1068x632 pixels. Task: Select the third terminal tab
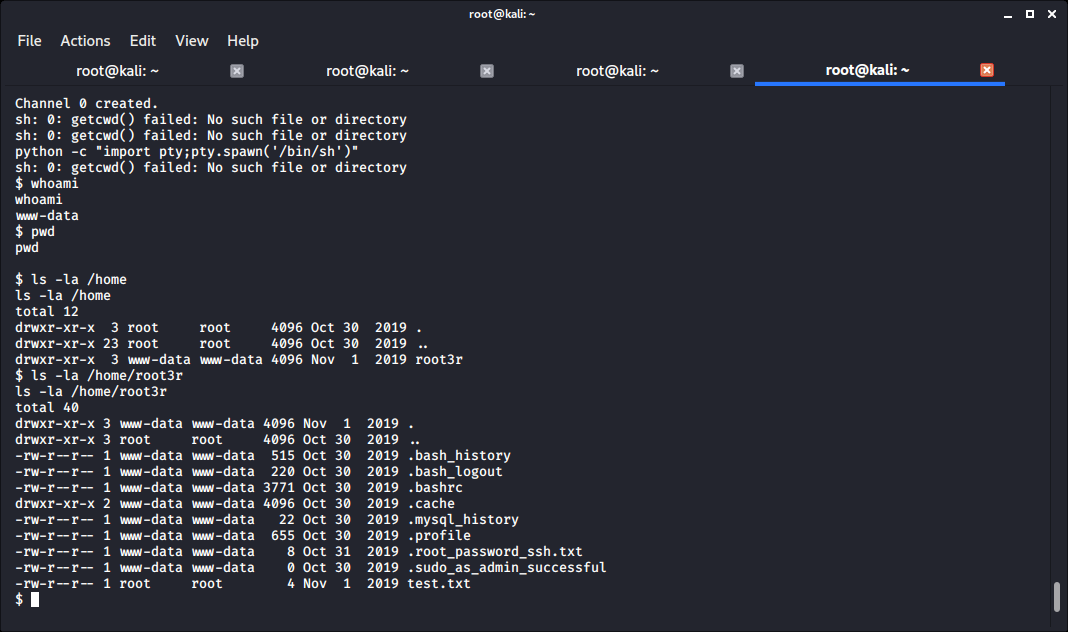617,71
